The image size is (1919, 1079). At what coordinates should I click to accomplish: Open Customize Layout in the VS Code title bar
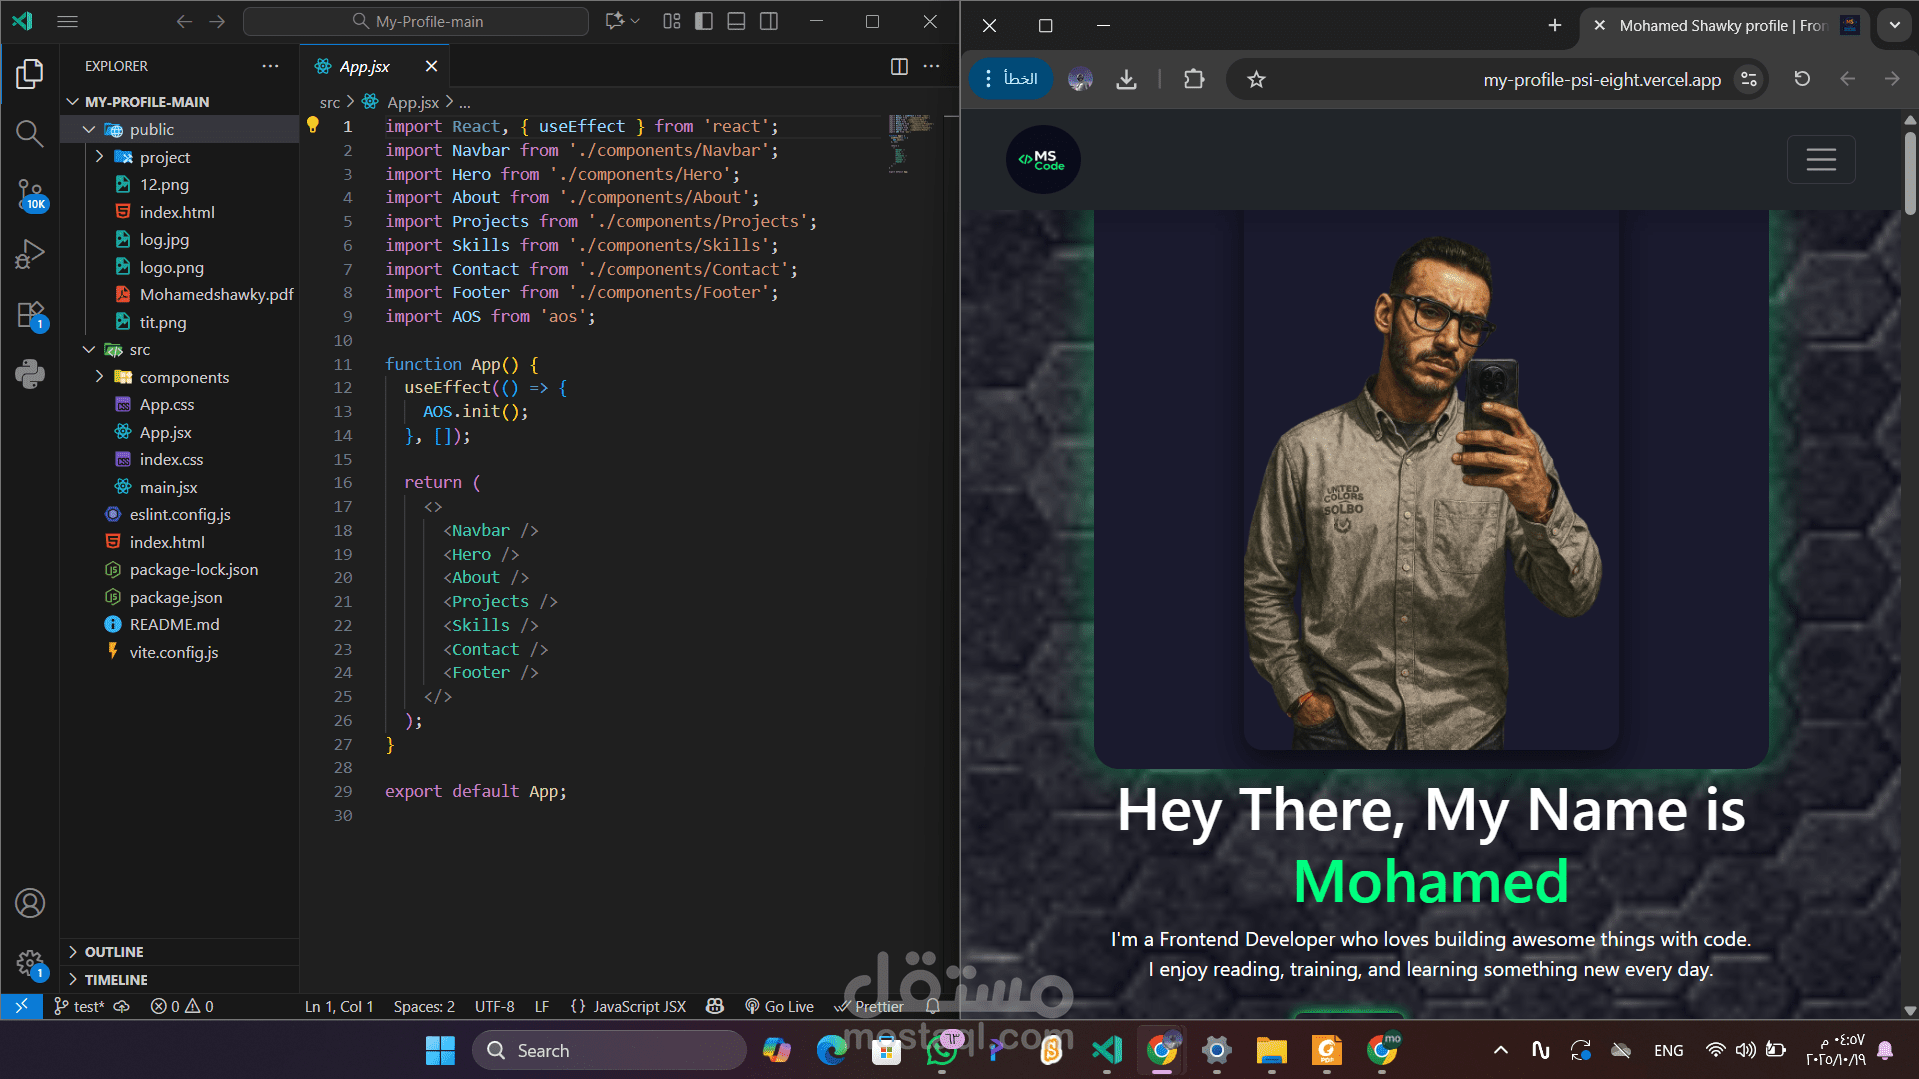[x=672, y=21]
